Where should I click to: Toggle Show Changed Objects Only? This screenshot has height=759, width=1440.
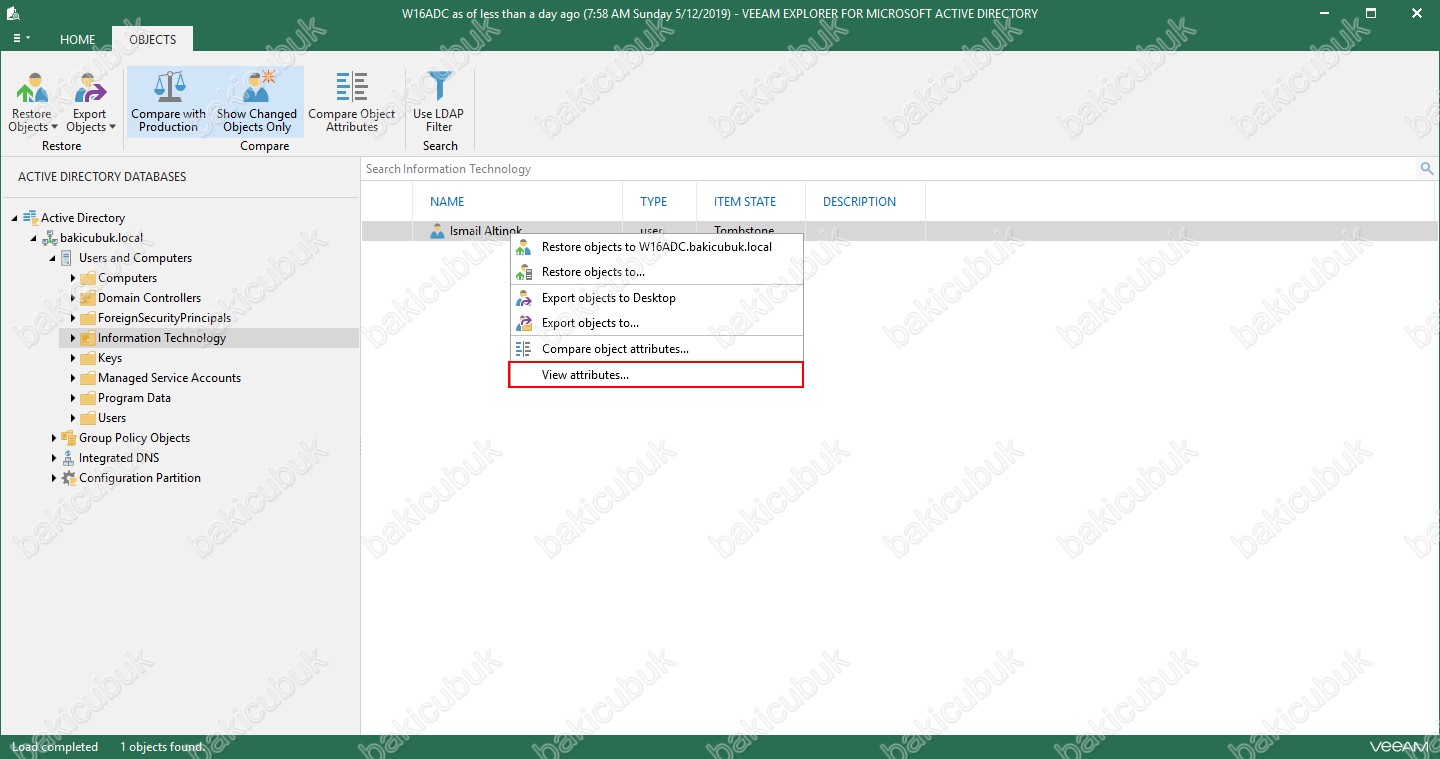click(257, 102)
